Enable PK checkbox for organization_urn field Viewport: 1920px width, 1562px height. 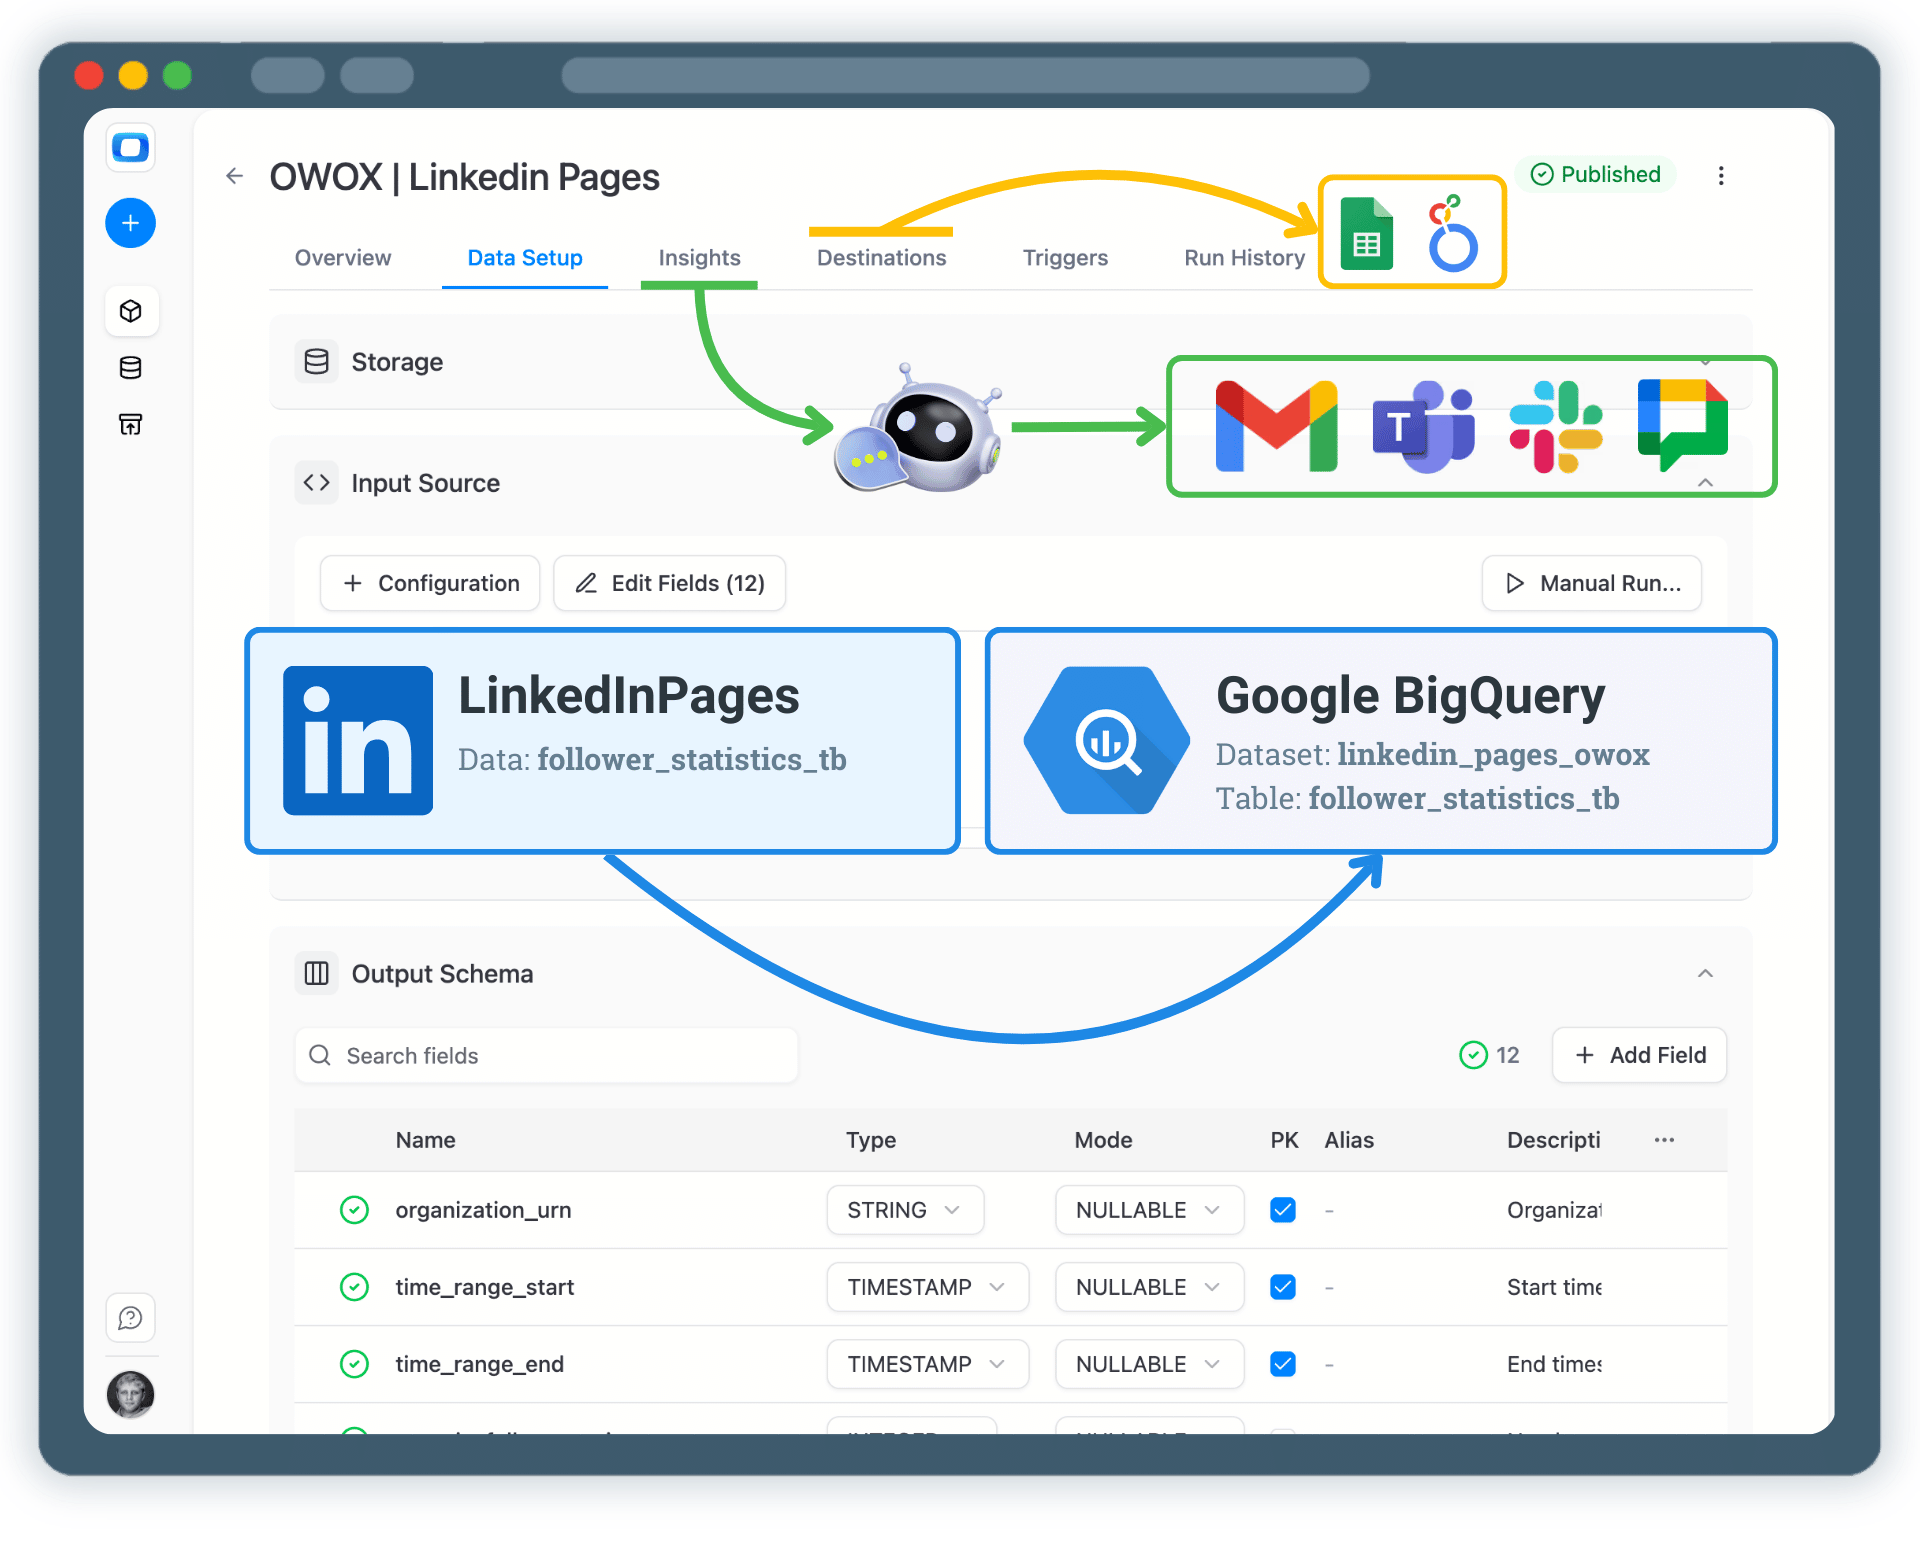coord(1283,1210)
